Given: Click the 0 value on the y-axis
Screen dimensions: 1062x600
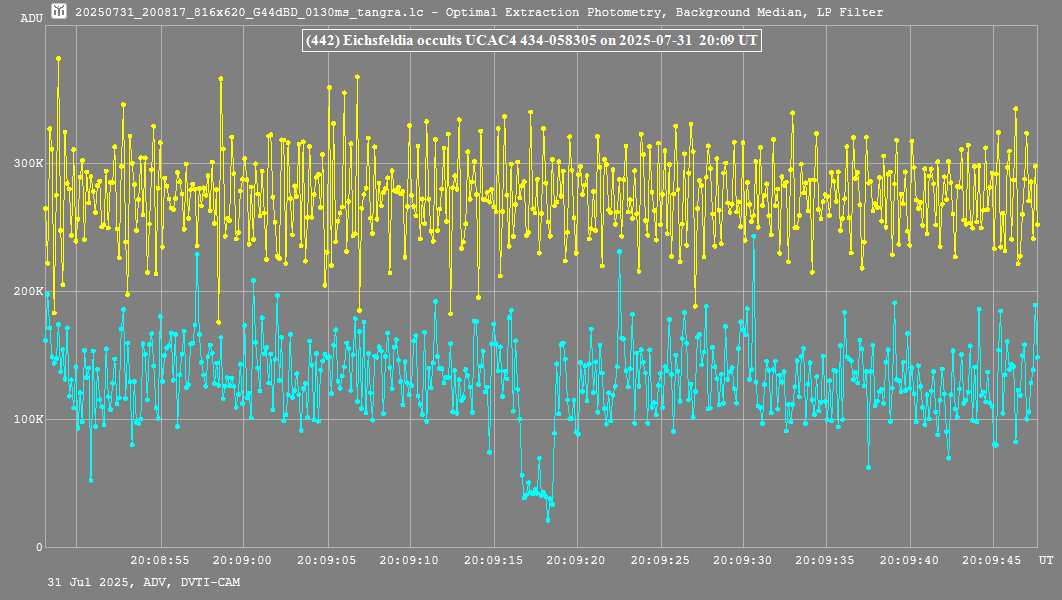Looking at the screenshot, I should [x=39, y=547].
